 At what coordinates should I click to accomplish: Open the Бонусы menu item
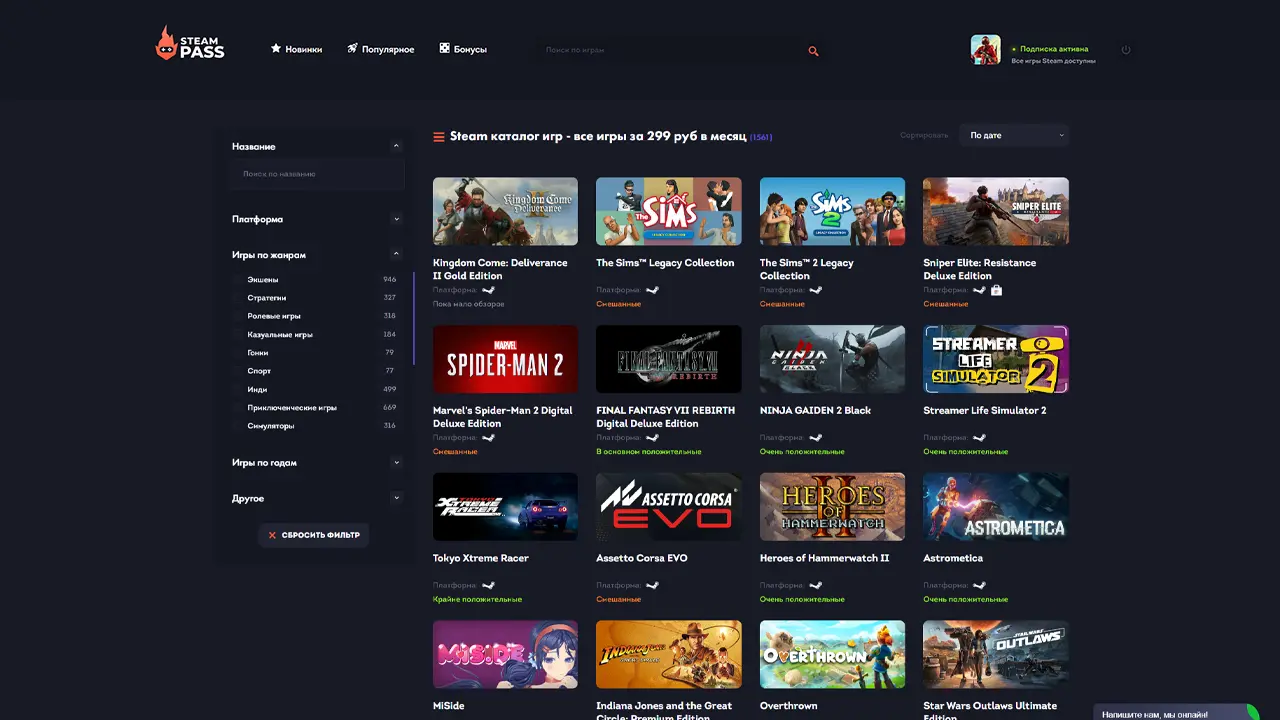click(x=470, y=49)
